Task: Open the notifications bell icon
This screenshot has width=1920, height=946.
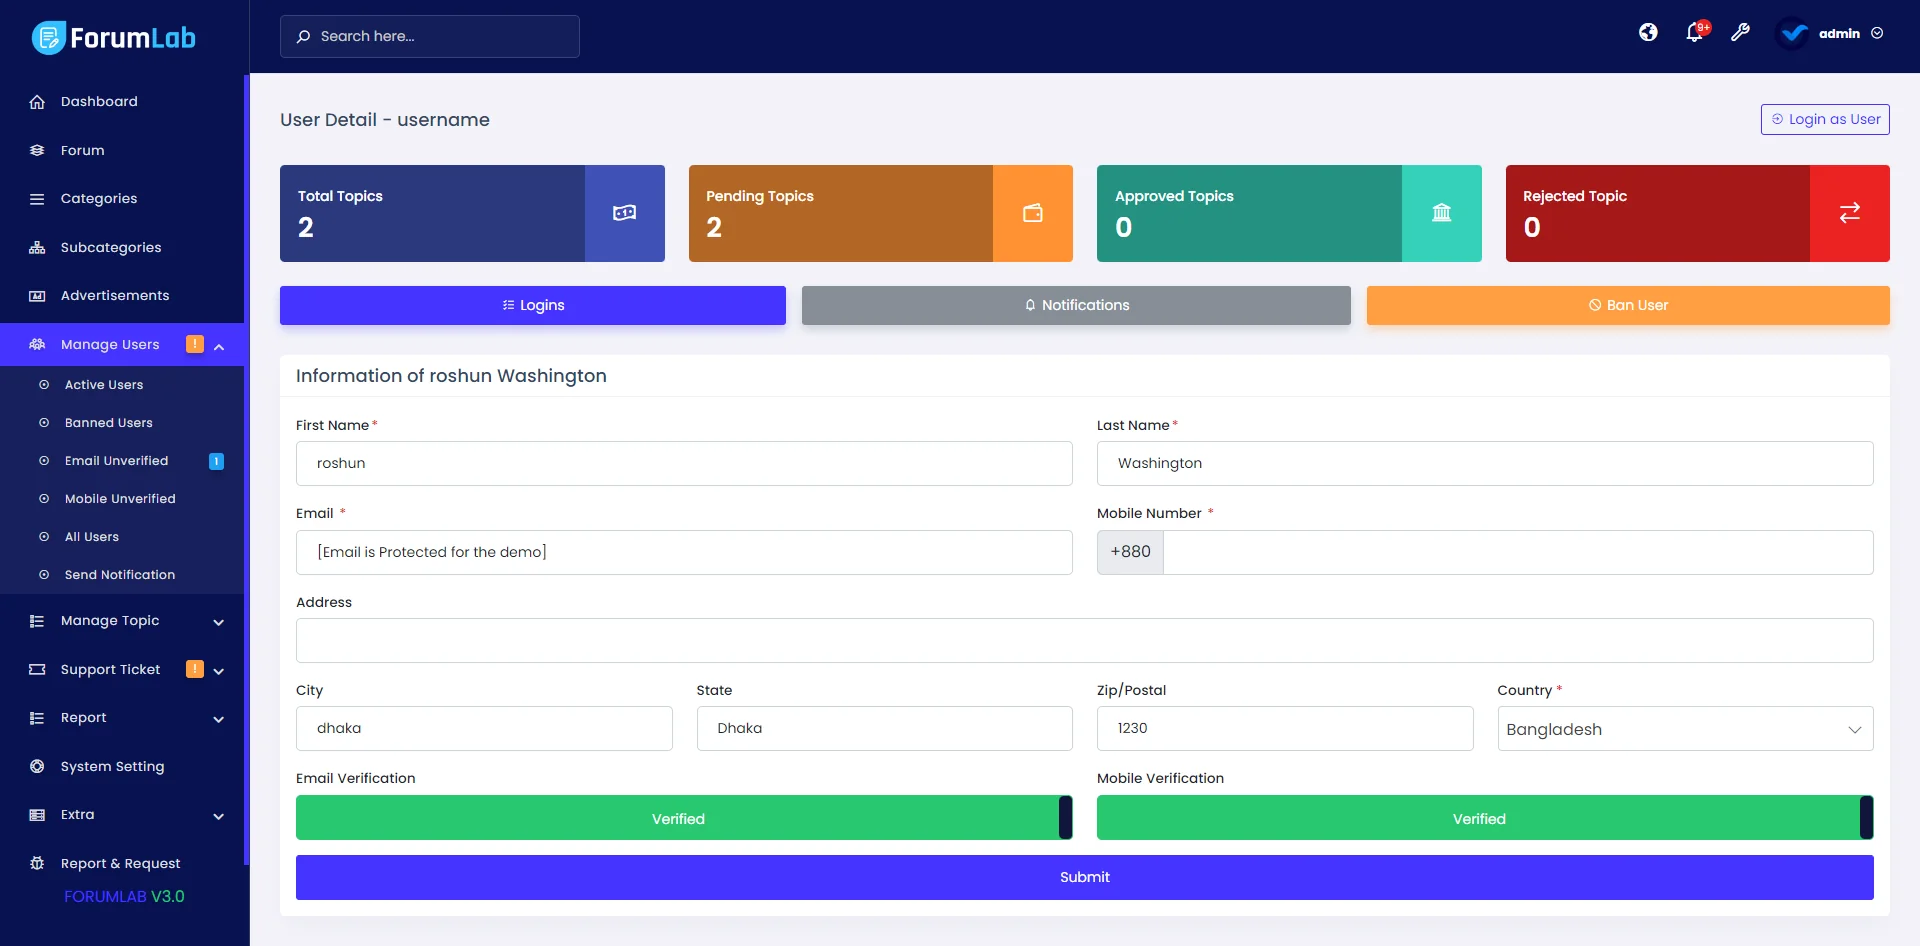Action: pos(1694,33)
